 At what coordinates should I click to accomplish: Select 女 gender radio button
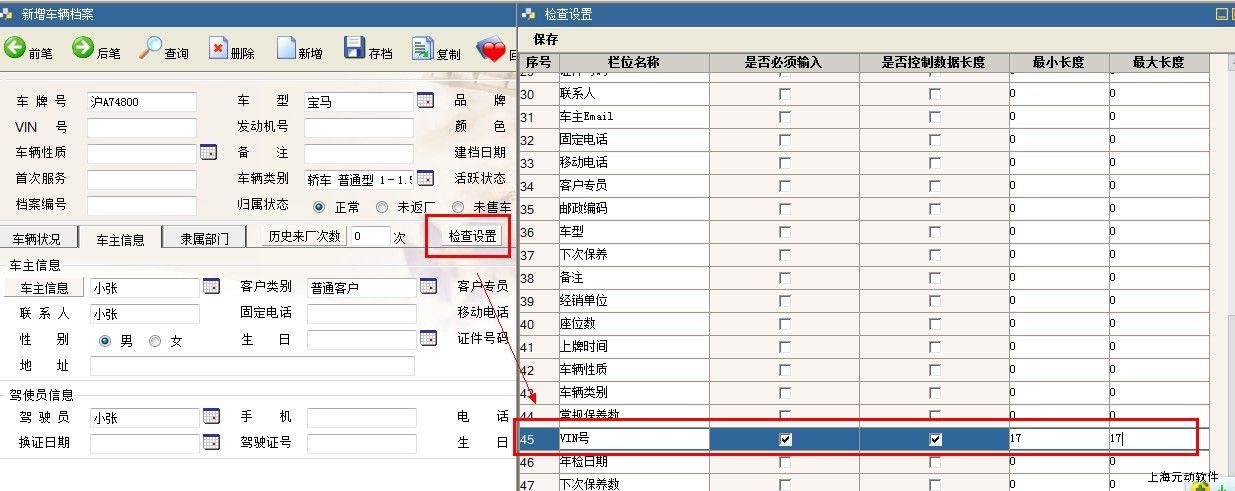(155, 341)
